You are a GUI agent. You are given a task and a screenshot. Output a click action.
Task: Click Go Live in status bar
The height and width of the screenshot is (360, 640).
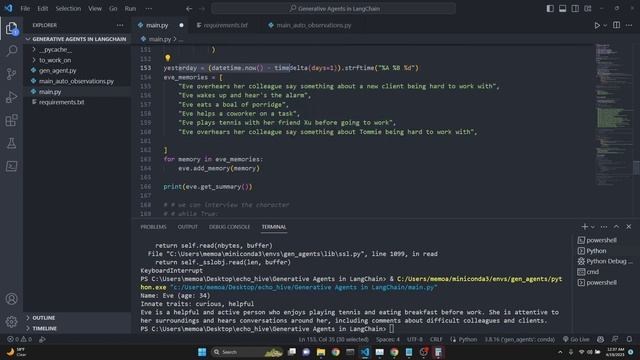[576, 339]
